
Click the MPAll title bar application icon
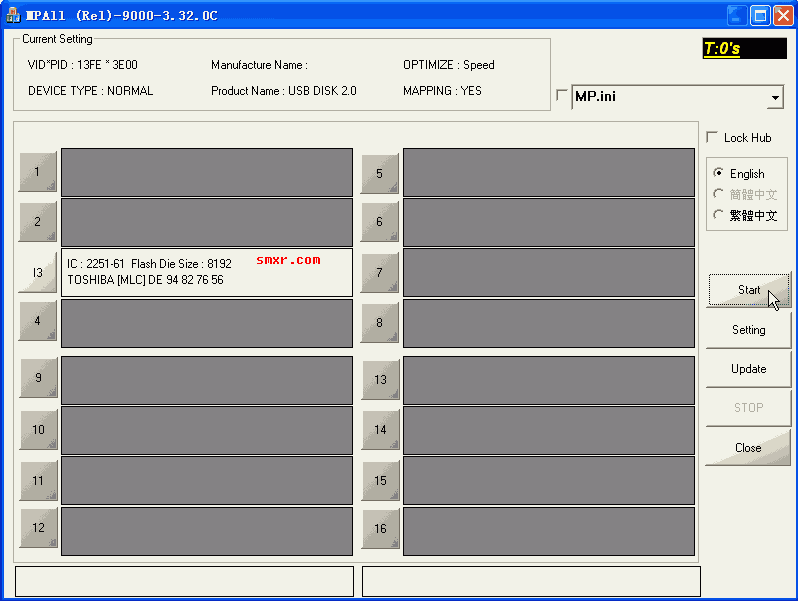pyautogui.click(x=13, y=15)
